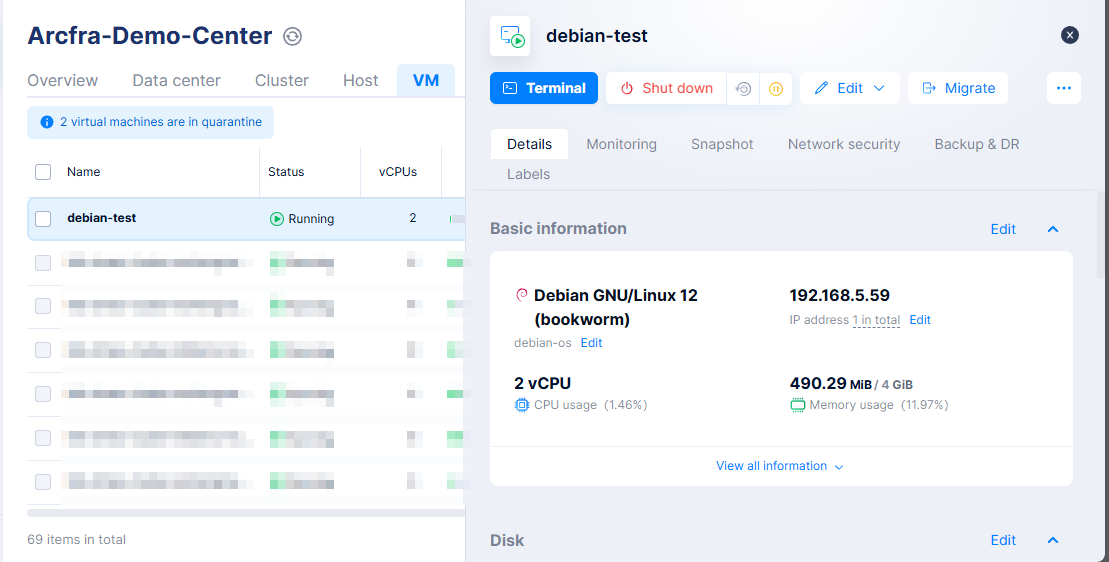The height and width of the screenshot is (562, 1109).
Task: Click the reboot icon next to Shut down
Action: point(743,88)
